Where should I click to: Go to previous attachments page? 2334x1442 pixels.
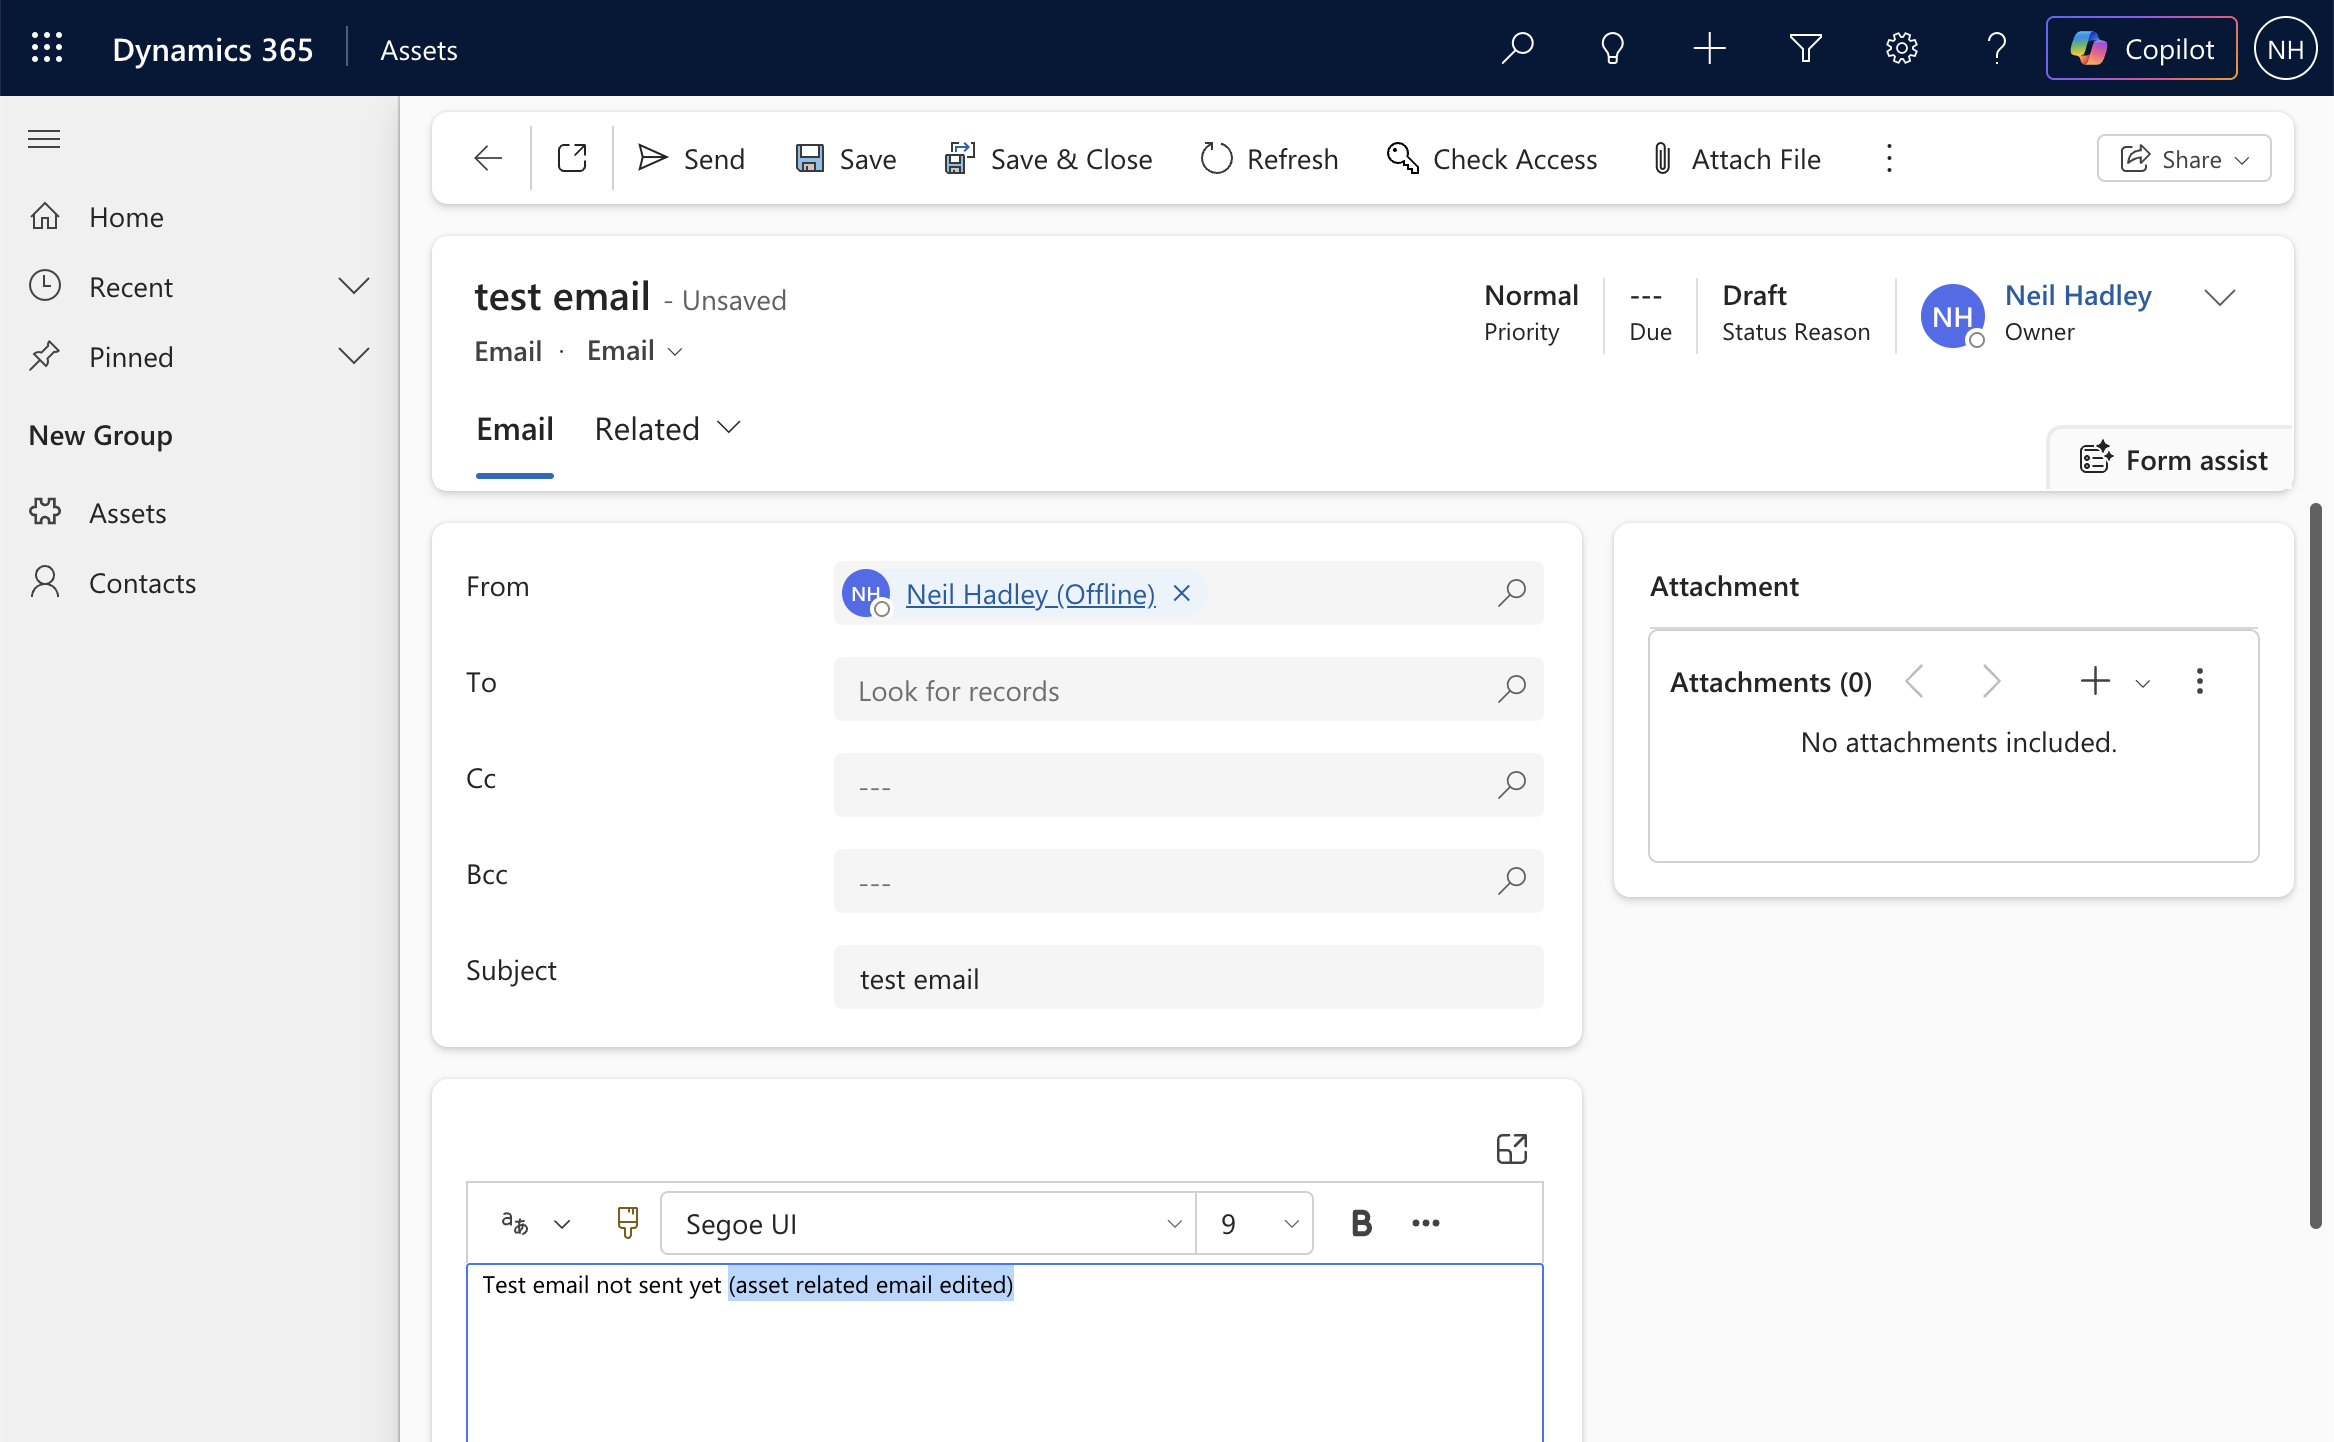coord(1914,682)
